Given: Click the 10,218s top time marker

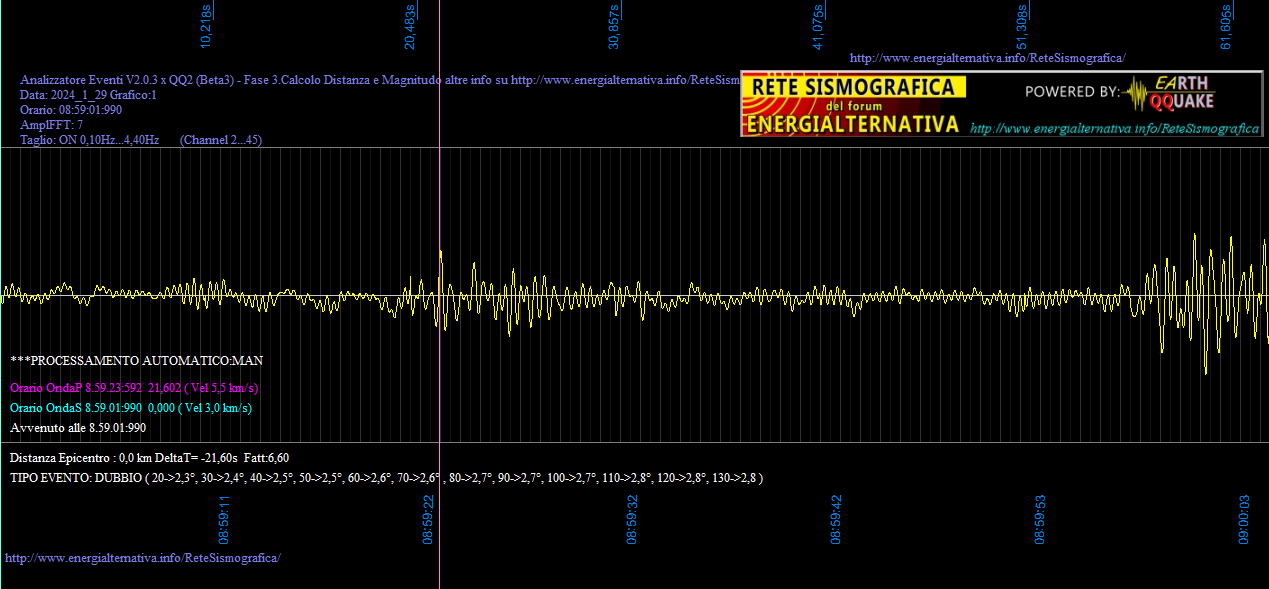Looking at the screenshot, I should pos(207,27).
